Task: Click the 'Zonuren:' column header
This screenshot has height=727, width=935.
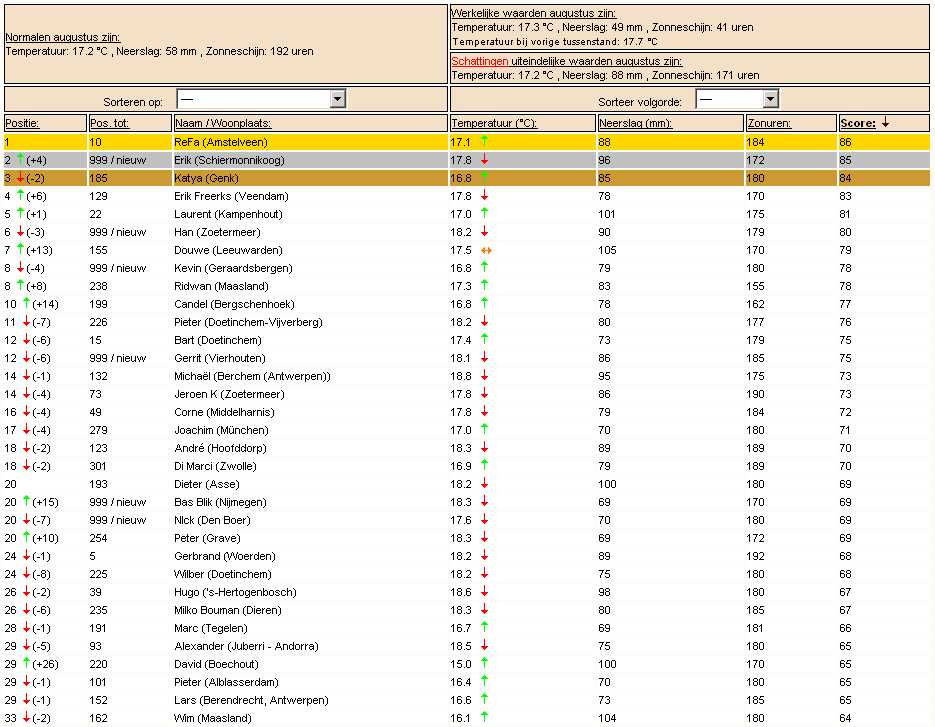Action: pyautogui.click(x=769, y=123)
